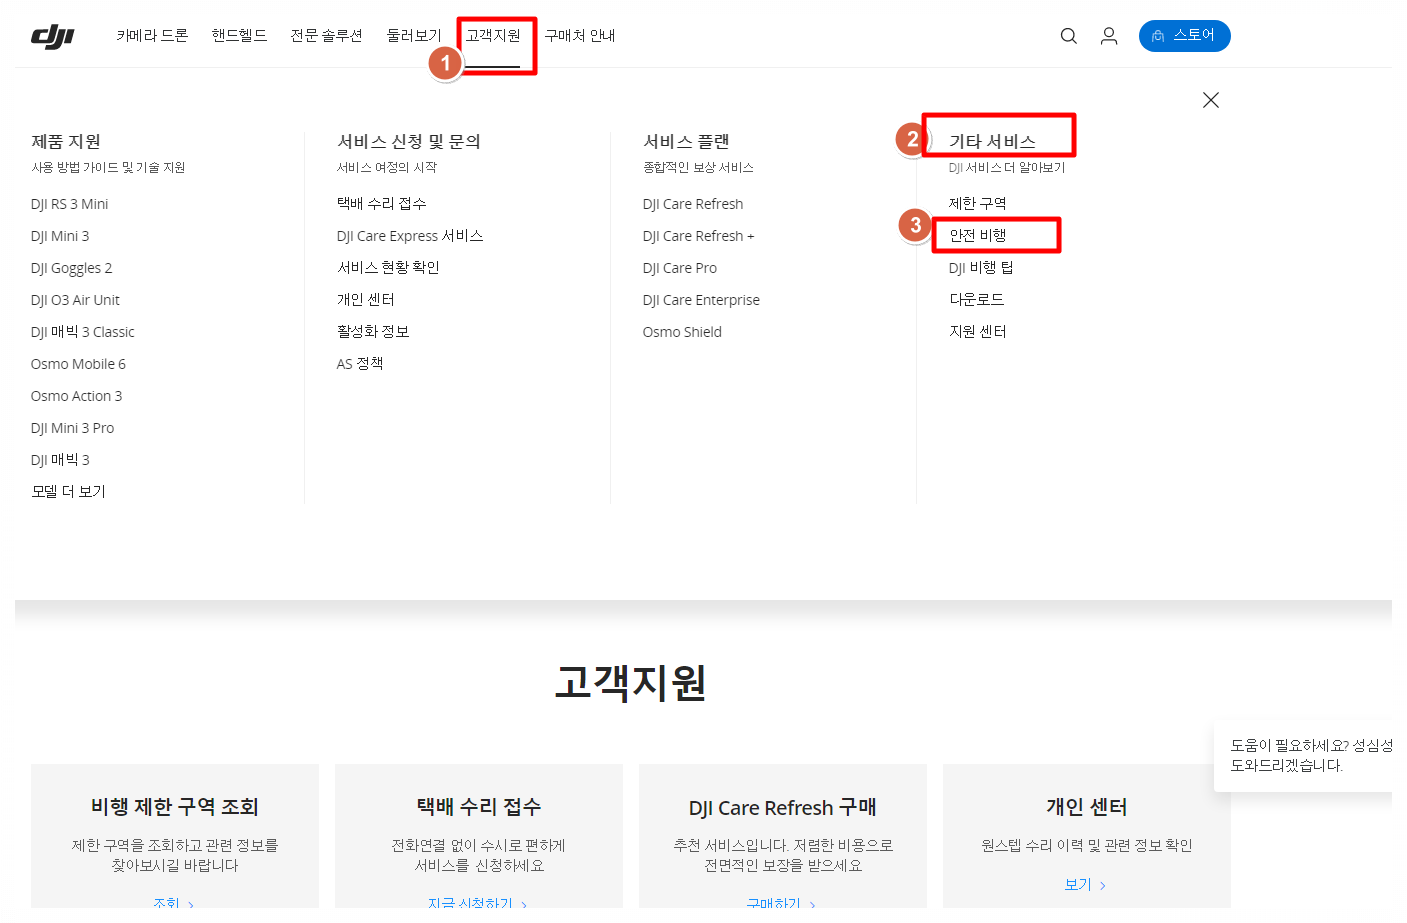
Task: Open DJI Mini 3 Pro support
Action: [72, 428]
